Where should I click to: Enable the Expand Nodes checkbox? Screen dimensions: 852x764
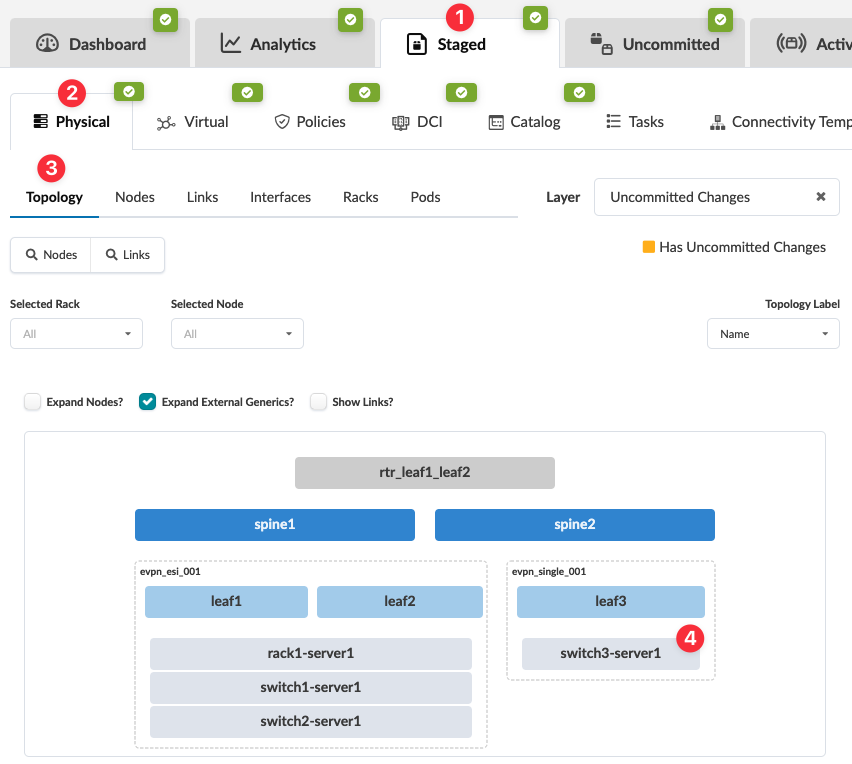(33, 402)
